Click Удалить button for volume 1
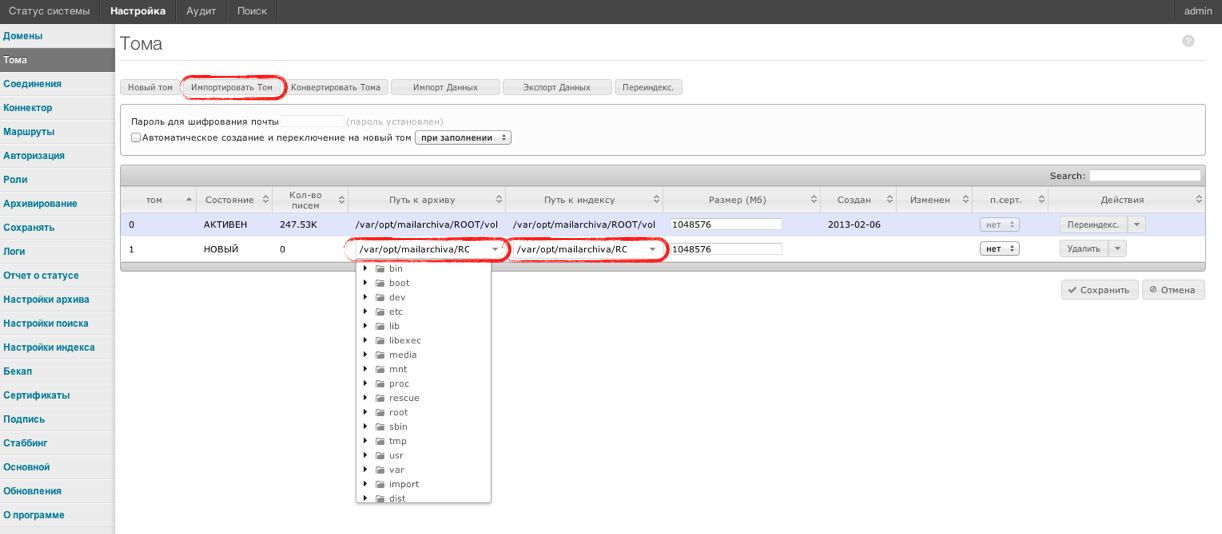Image resolution: width=1222 pixels, height=534 pixels. pos(1084,249)
